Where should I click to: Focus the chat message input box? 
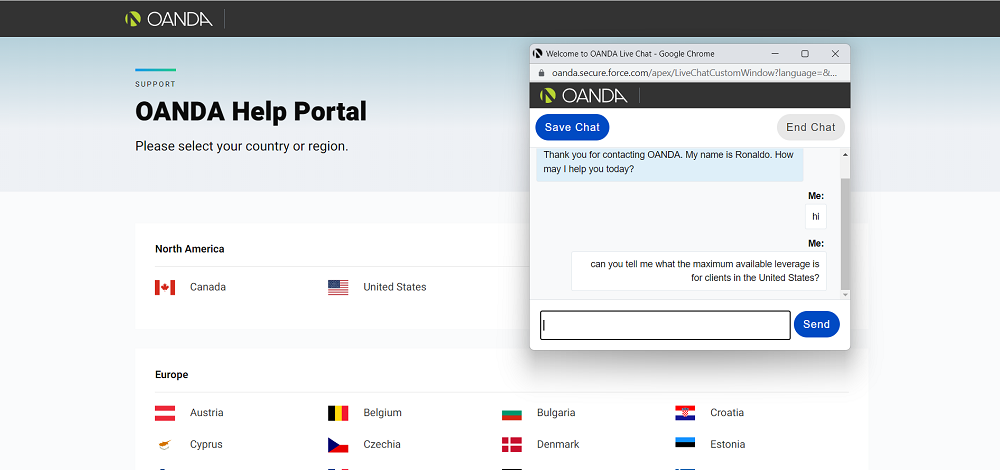[x=665, y=325]
